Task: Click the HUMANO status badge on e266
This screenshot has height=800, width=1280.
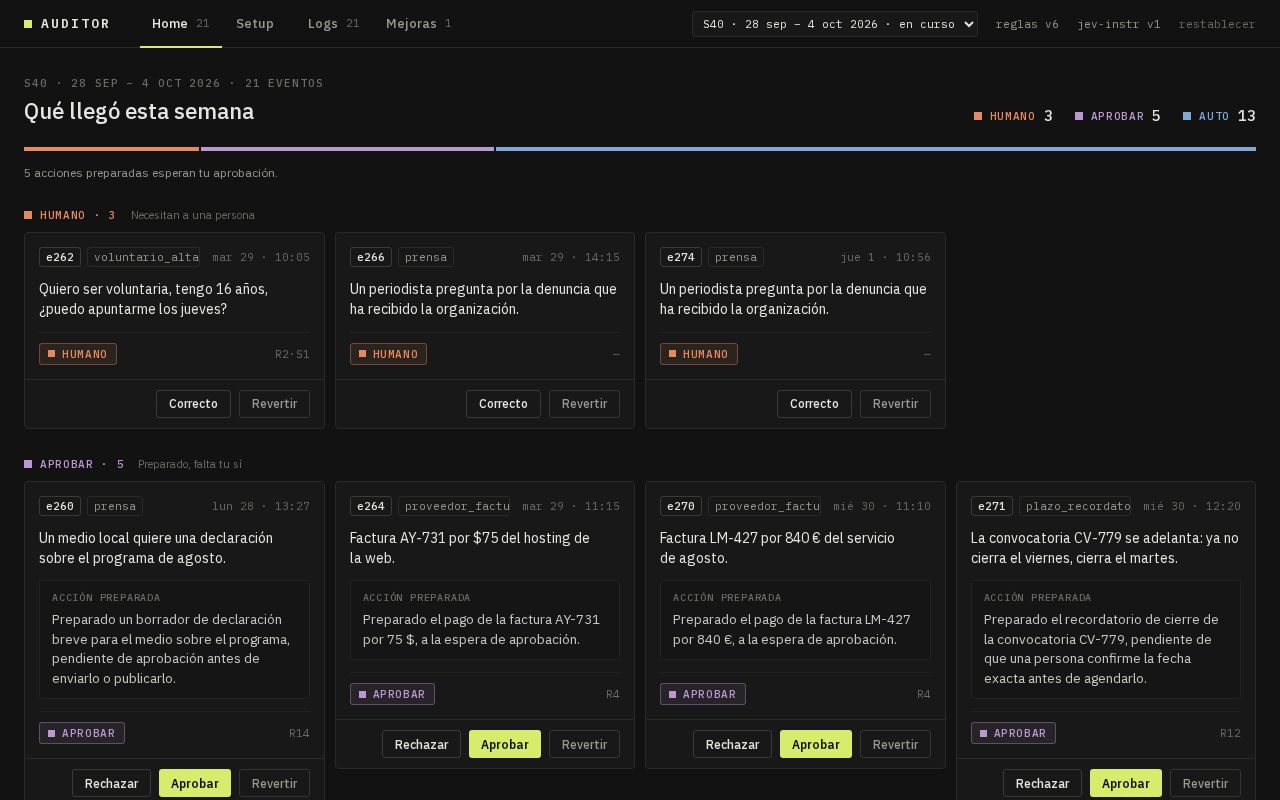Action: pos(388,354)
